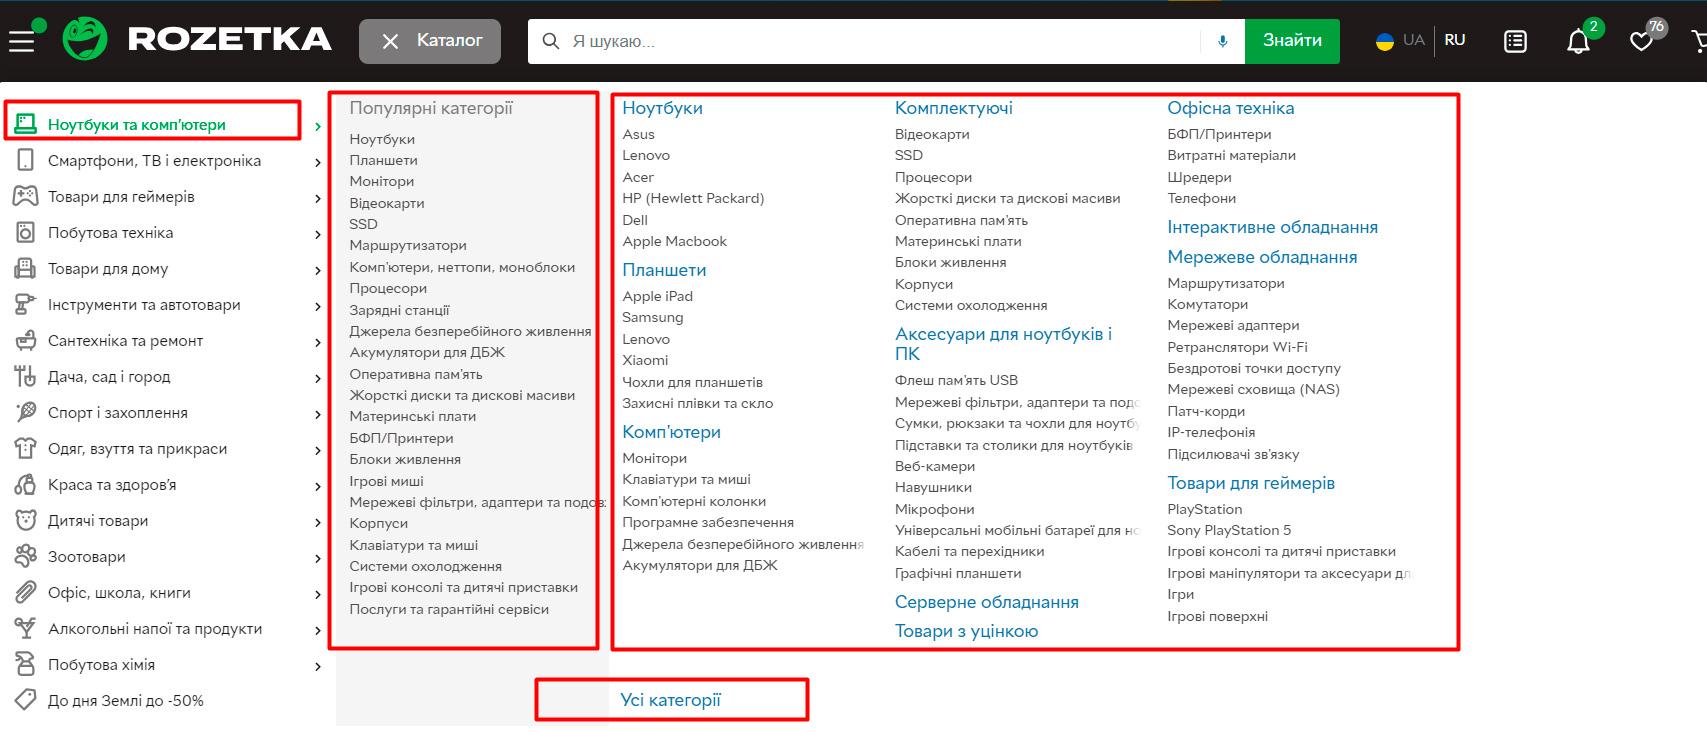Open Зарядні станції in popular categories
This screenshot has height=732, width=1707.
point(399,310)
